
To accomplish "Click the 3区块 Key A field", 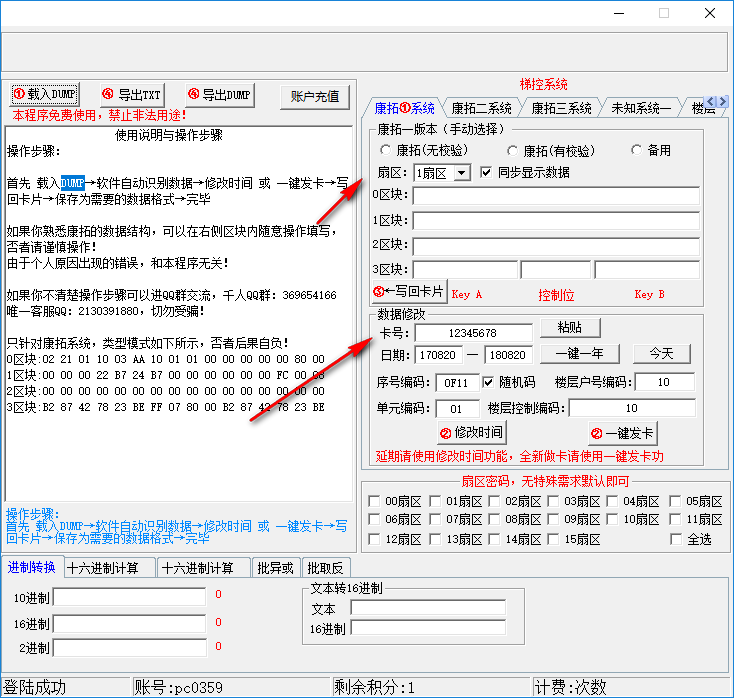I will point(465,270).
